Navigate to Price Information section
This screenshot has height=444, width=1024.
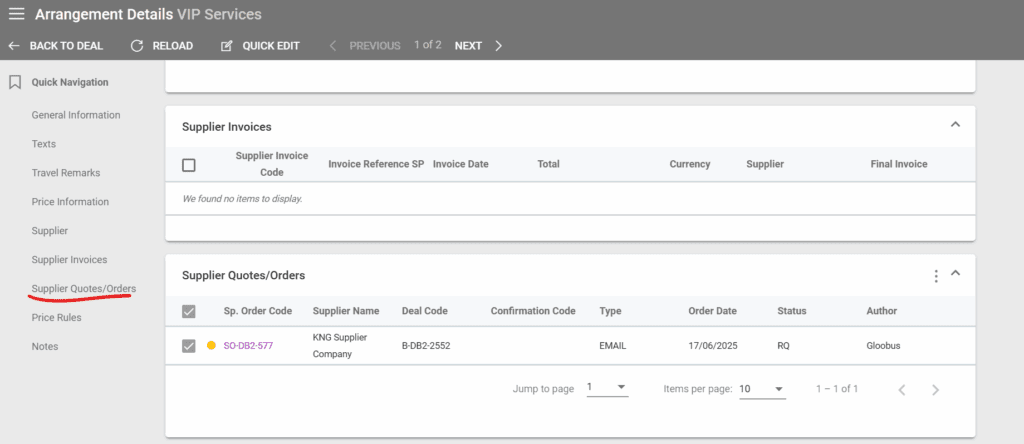(70, 202)
